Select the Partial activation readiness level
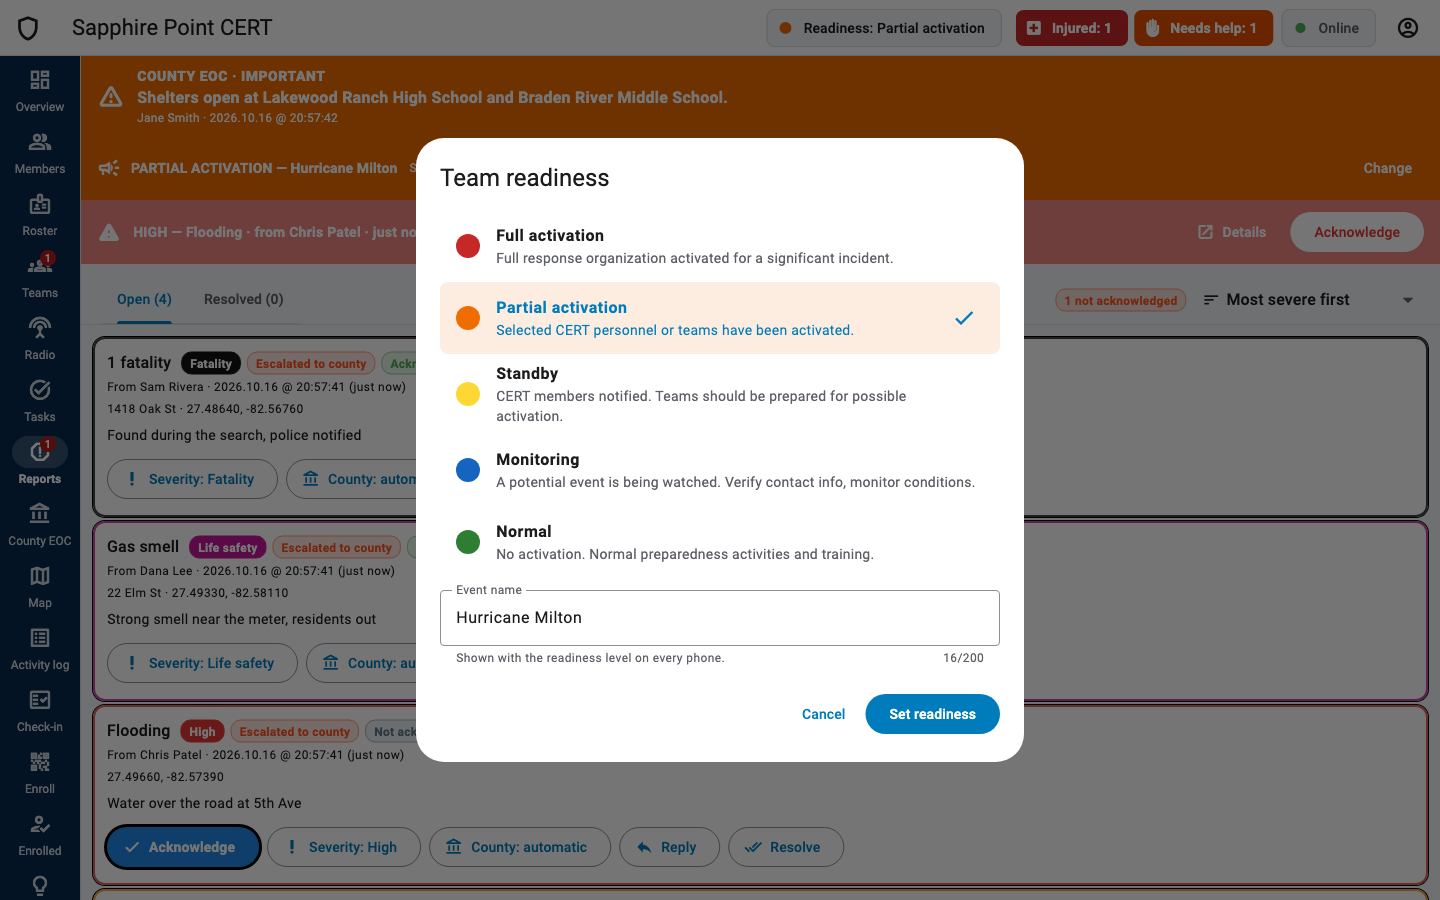The height and width of the screenshot is (900, 1440). pos(720,318)
